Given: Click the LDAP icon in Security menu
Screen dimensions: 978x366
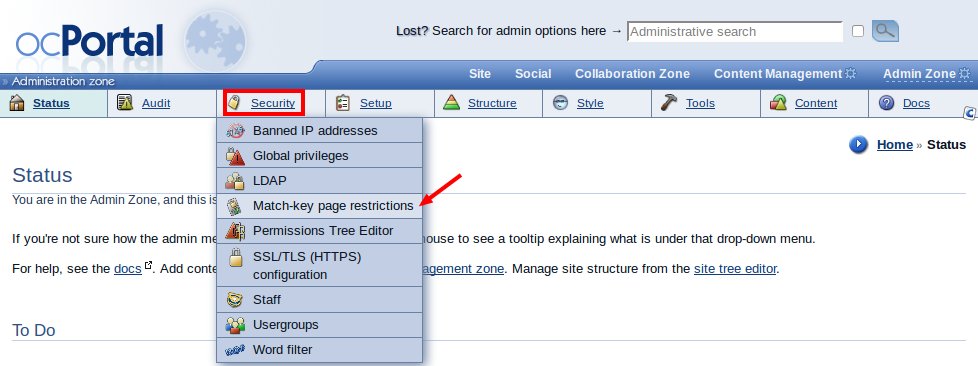Looking at the screenshot, I should coord(235,181).
